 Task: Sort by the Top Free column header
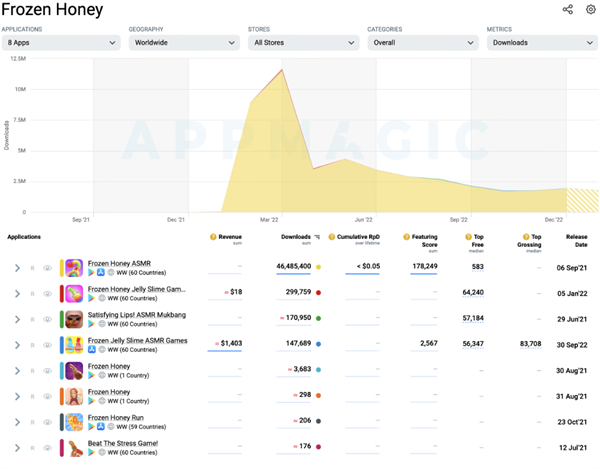click(478, 241)
